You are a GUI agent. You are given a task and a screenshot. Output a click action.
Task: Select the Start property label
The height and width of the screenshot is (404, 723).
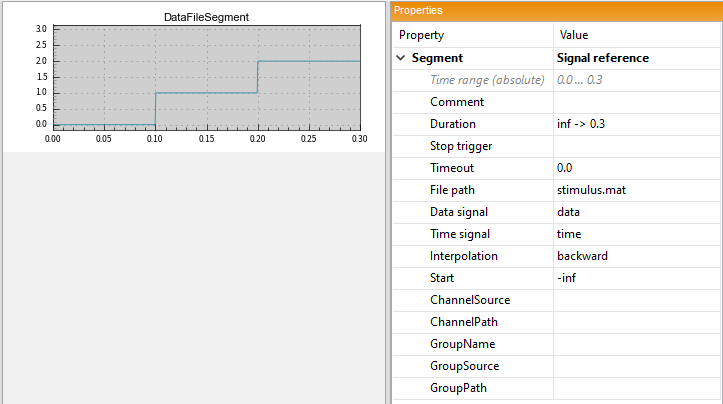442,278
